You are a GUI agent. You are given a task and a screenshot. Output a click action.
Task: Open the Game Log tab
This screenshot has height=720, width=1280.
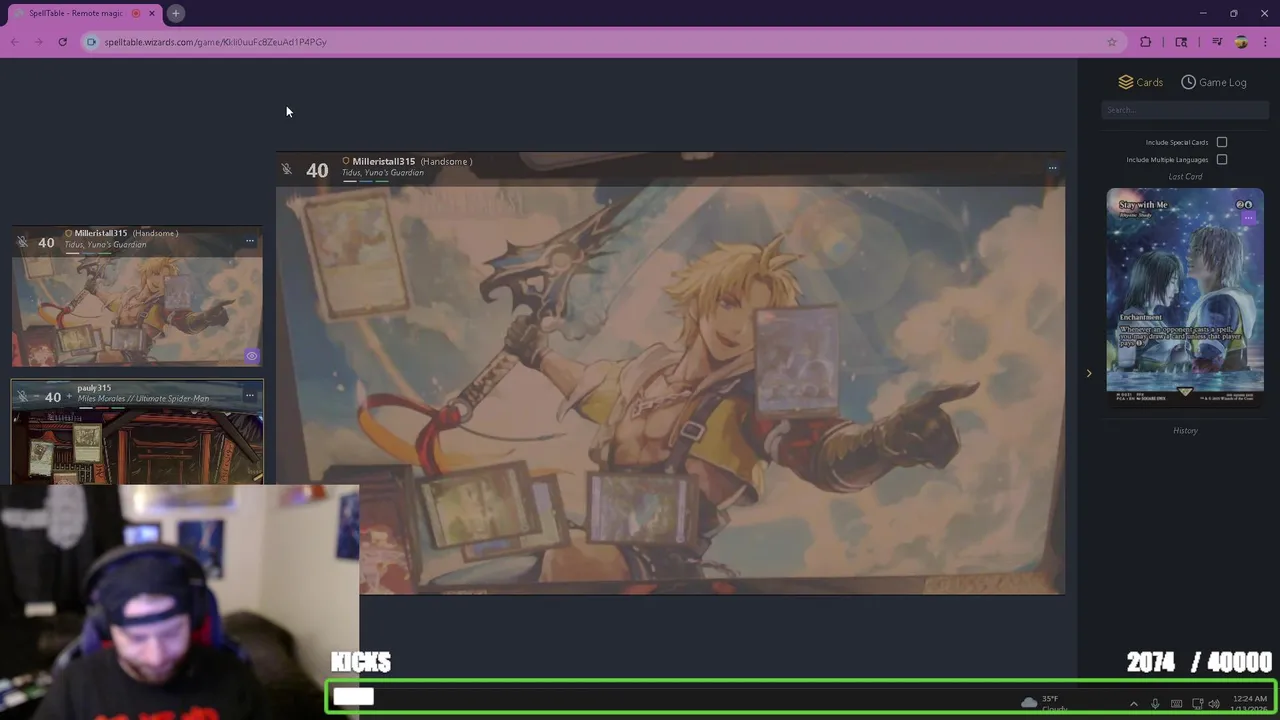[x=1214, y=82]
